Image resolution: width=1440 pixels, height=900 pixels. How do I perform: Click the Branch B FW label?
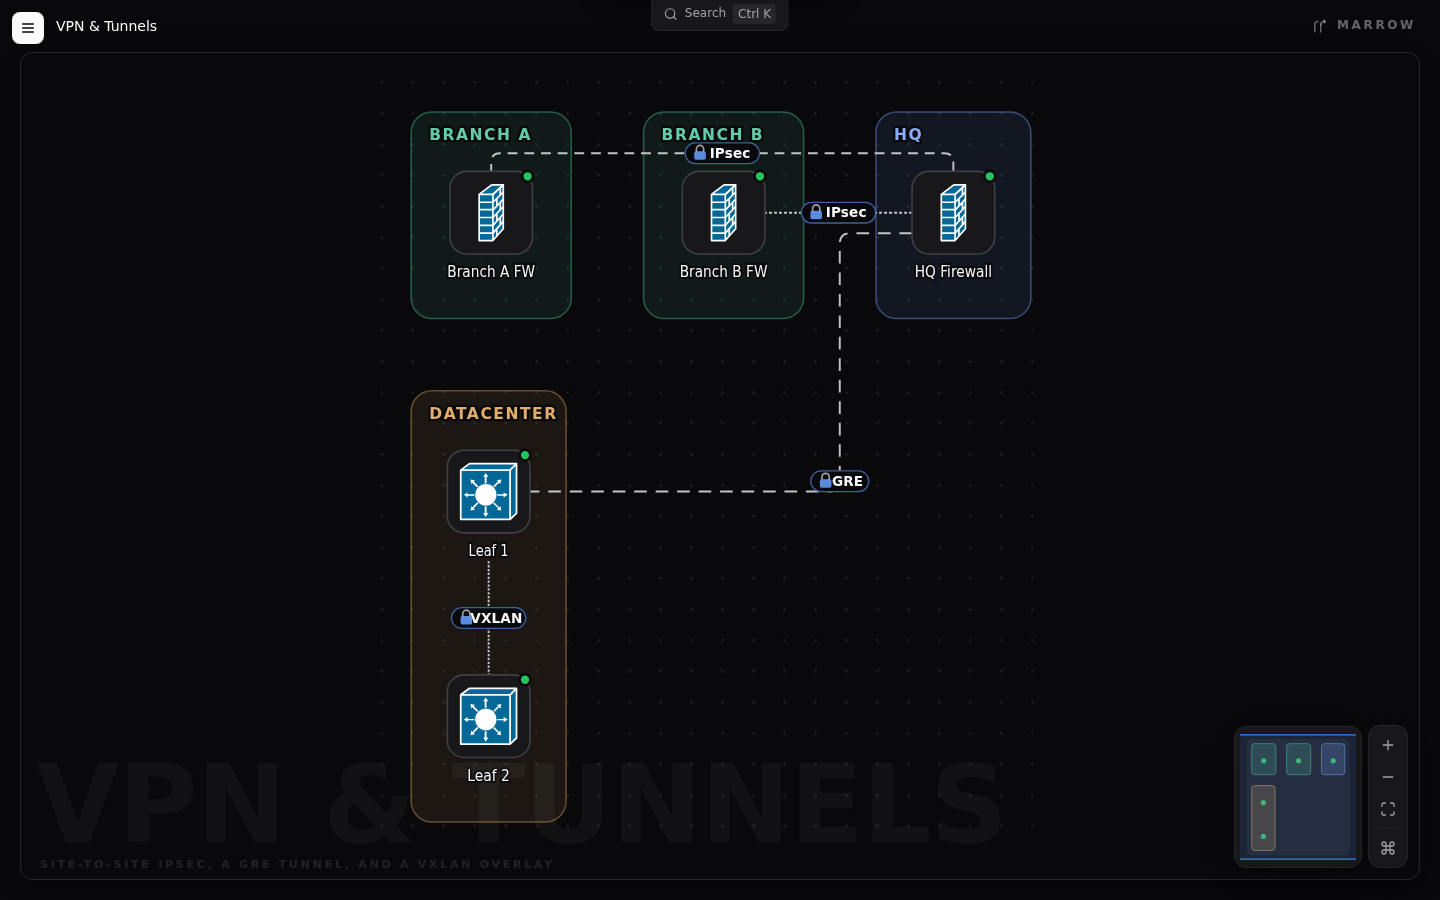coord(723,272)
